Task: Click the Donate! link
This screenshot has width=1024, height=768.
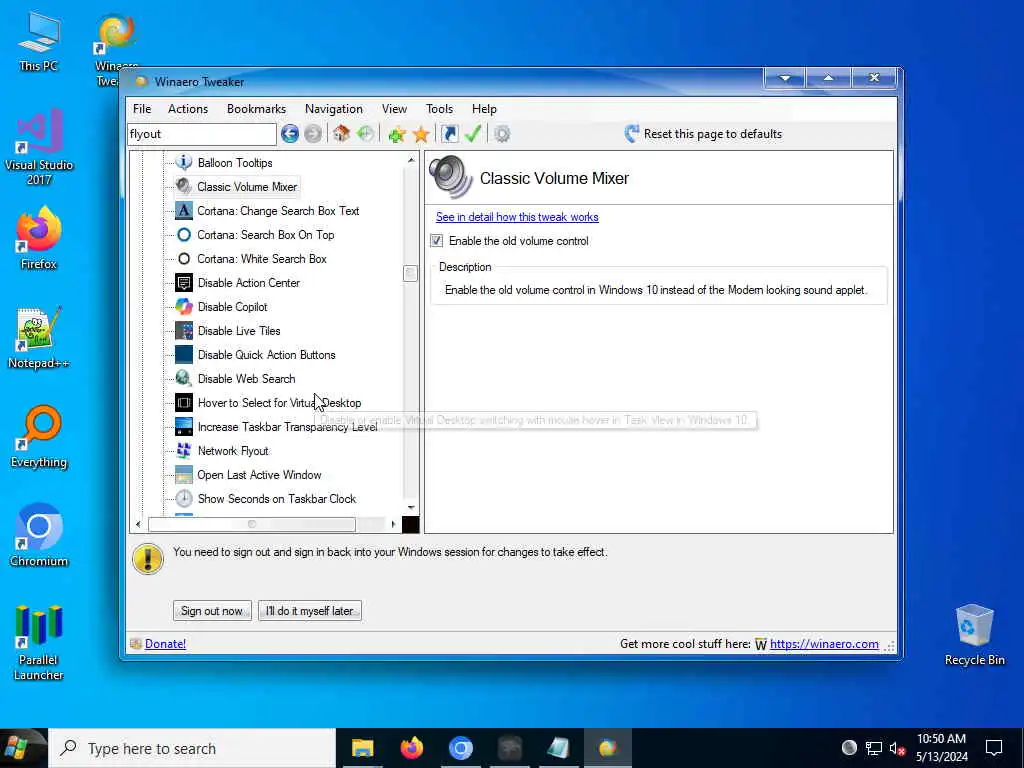Action: tap(165, 644)
